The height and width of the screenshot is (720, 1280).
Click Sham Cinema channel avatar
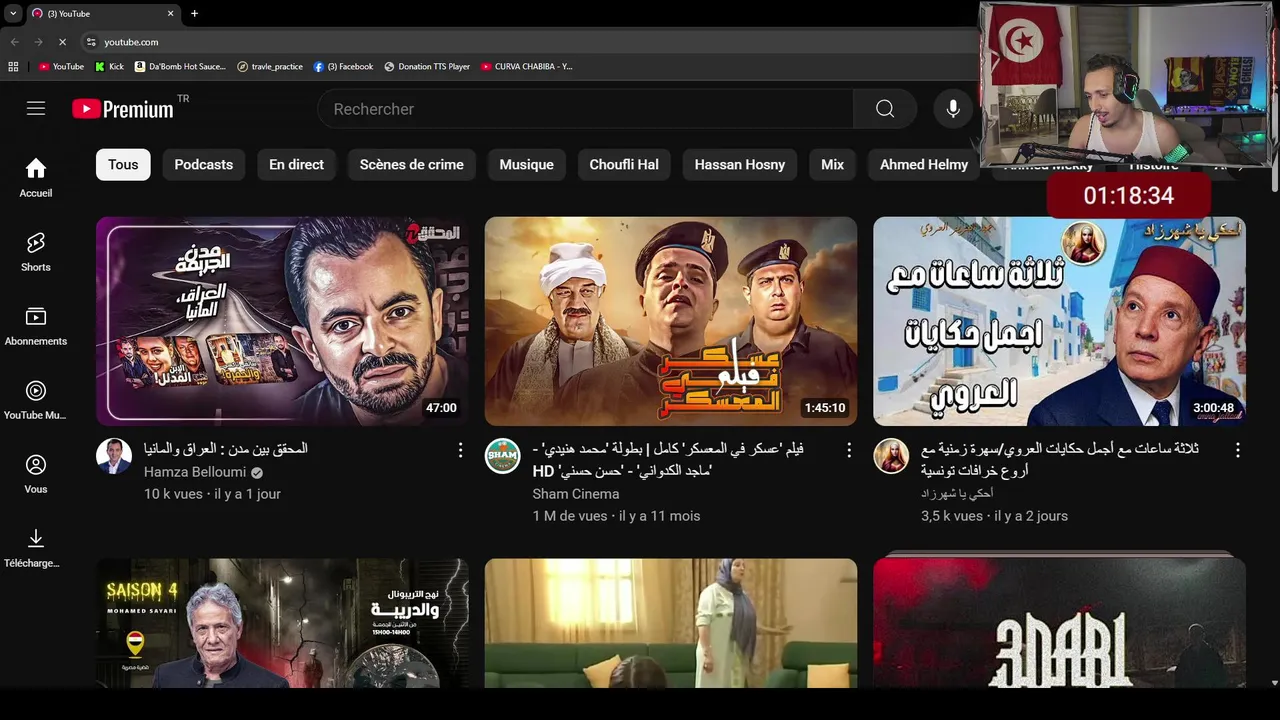coord(503,456)
